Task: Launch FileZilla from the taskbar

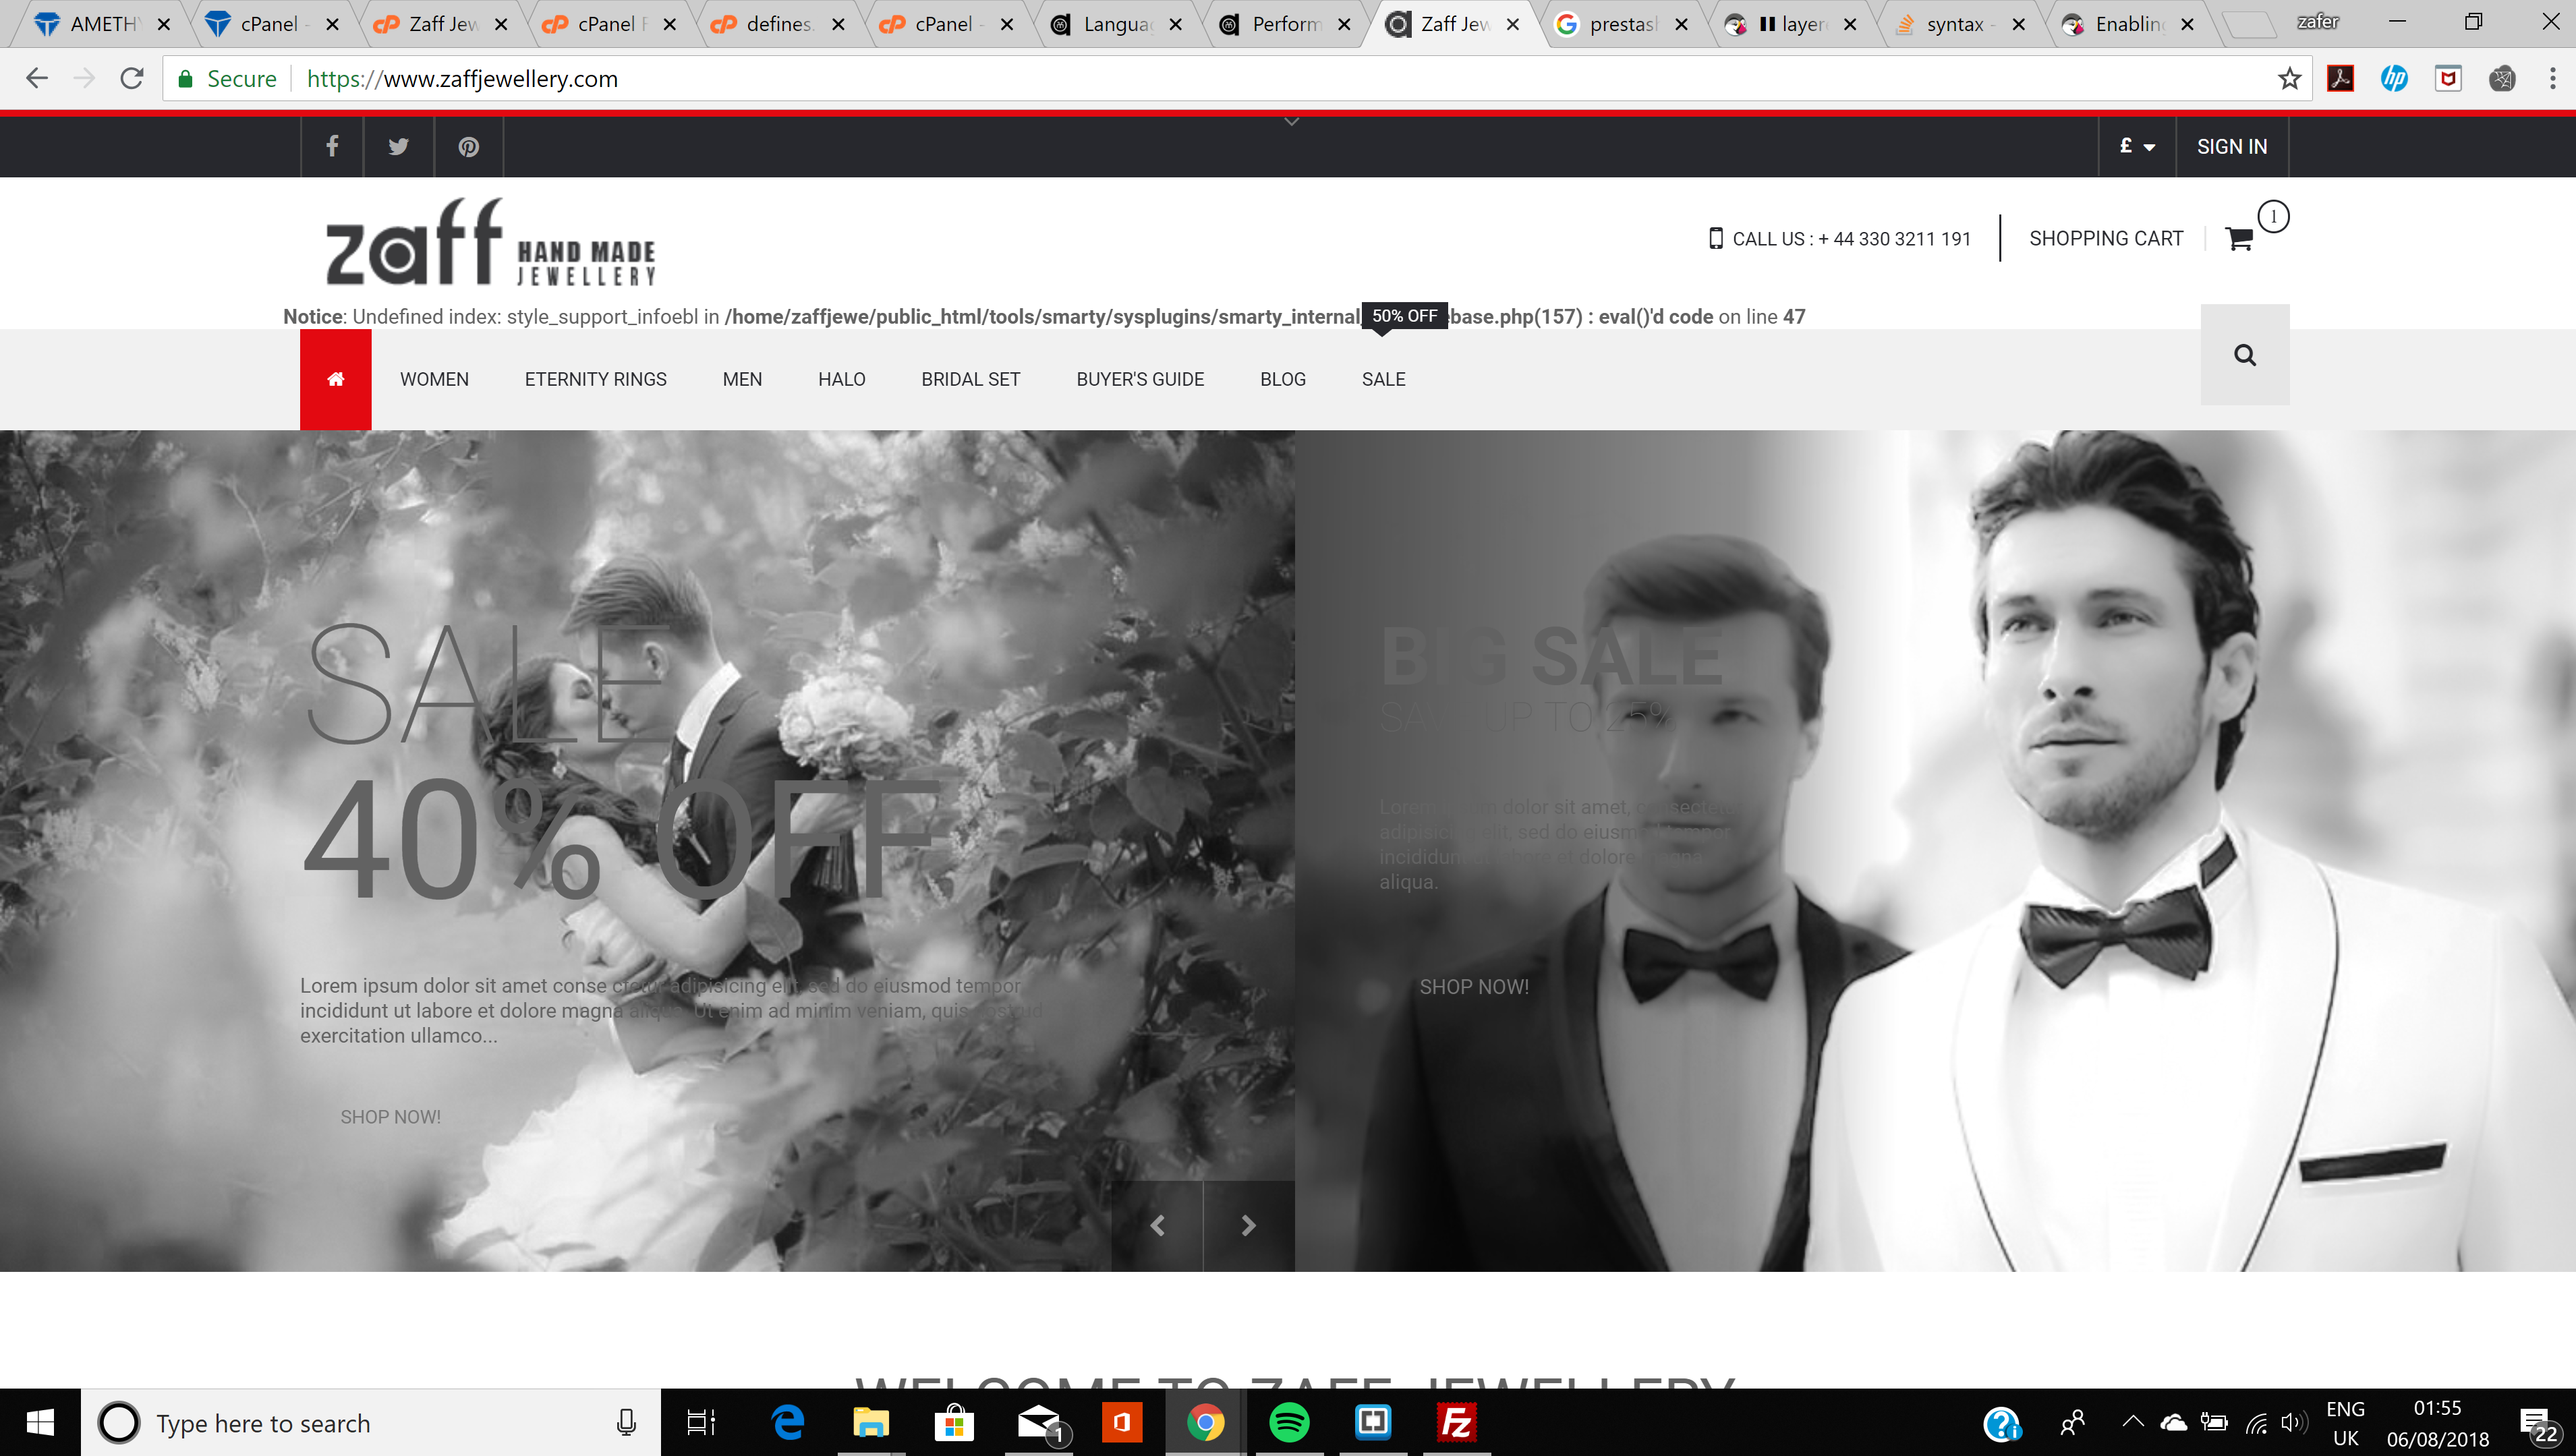Action: coord(1457,1422)
